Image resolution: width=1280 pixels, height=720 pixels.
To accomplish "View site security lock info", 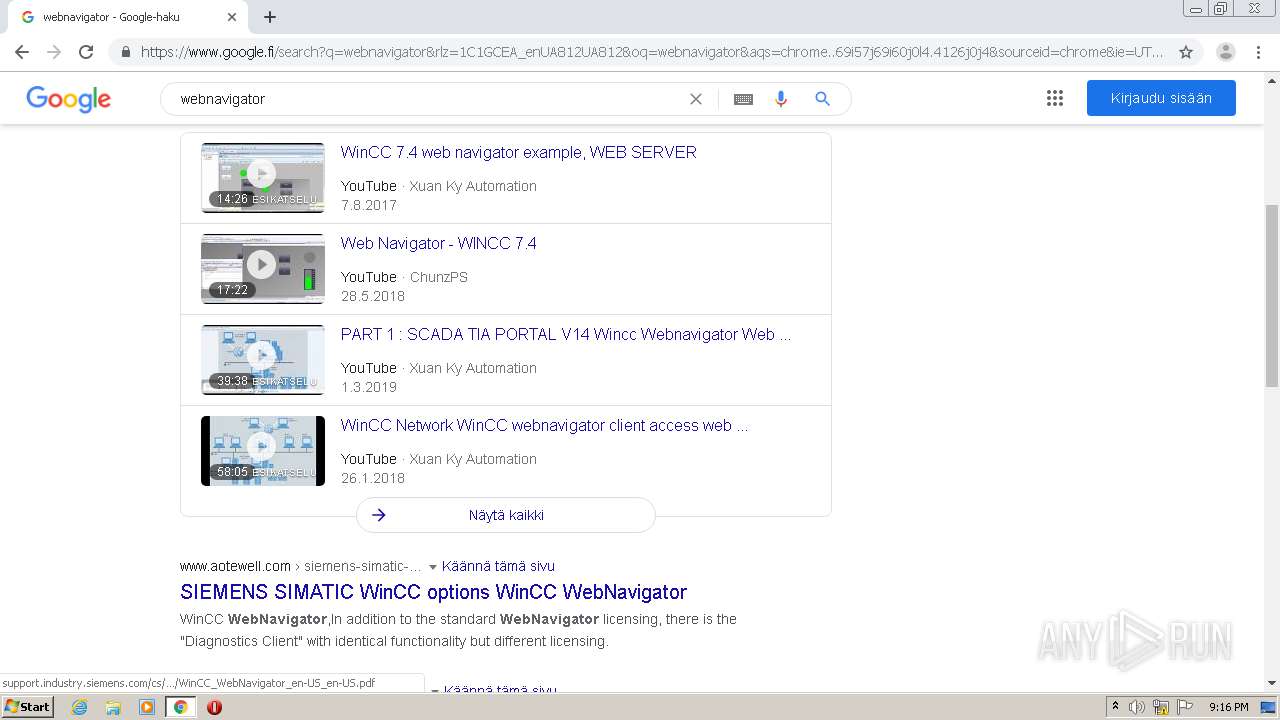I will [x=125, y=52].
